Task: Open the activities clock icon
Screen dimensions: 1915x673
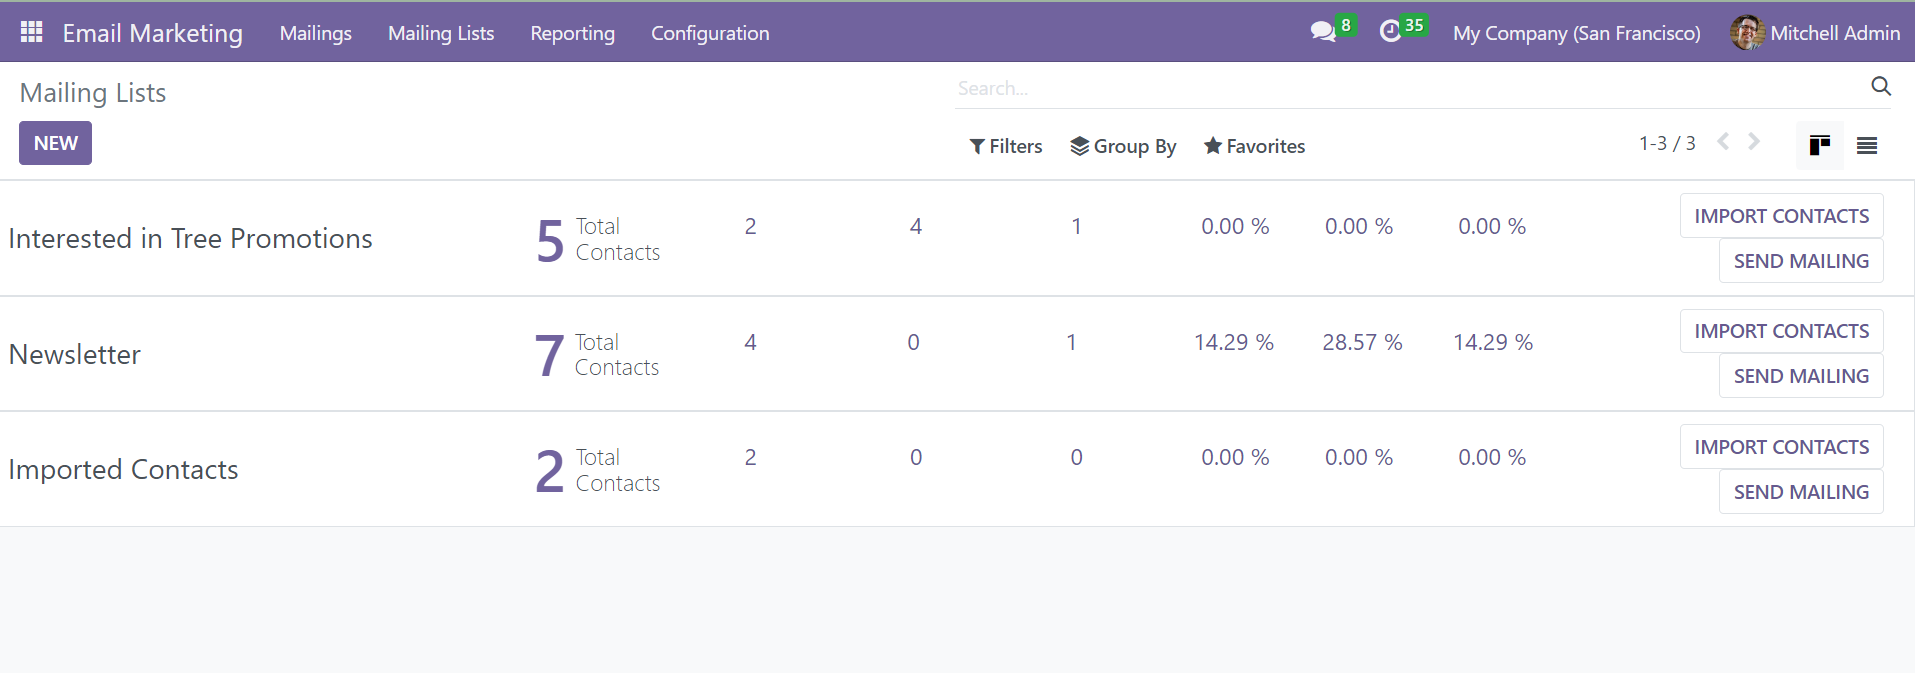Action: click(1390, 32)
